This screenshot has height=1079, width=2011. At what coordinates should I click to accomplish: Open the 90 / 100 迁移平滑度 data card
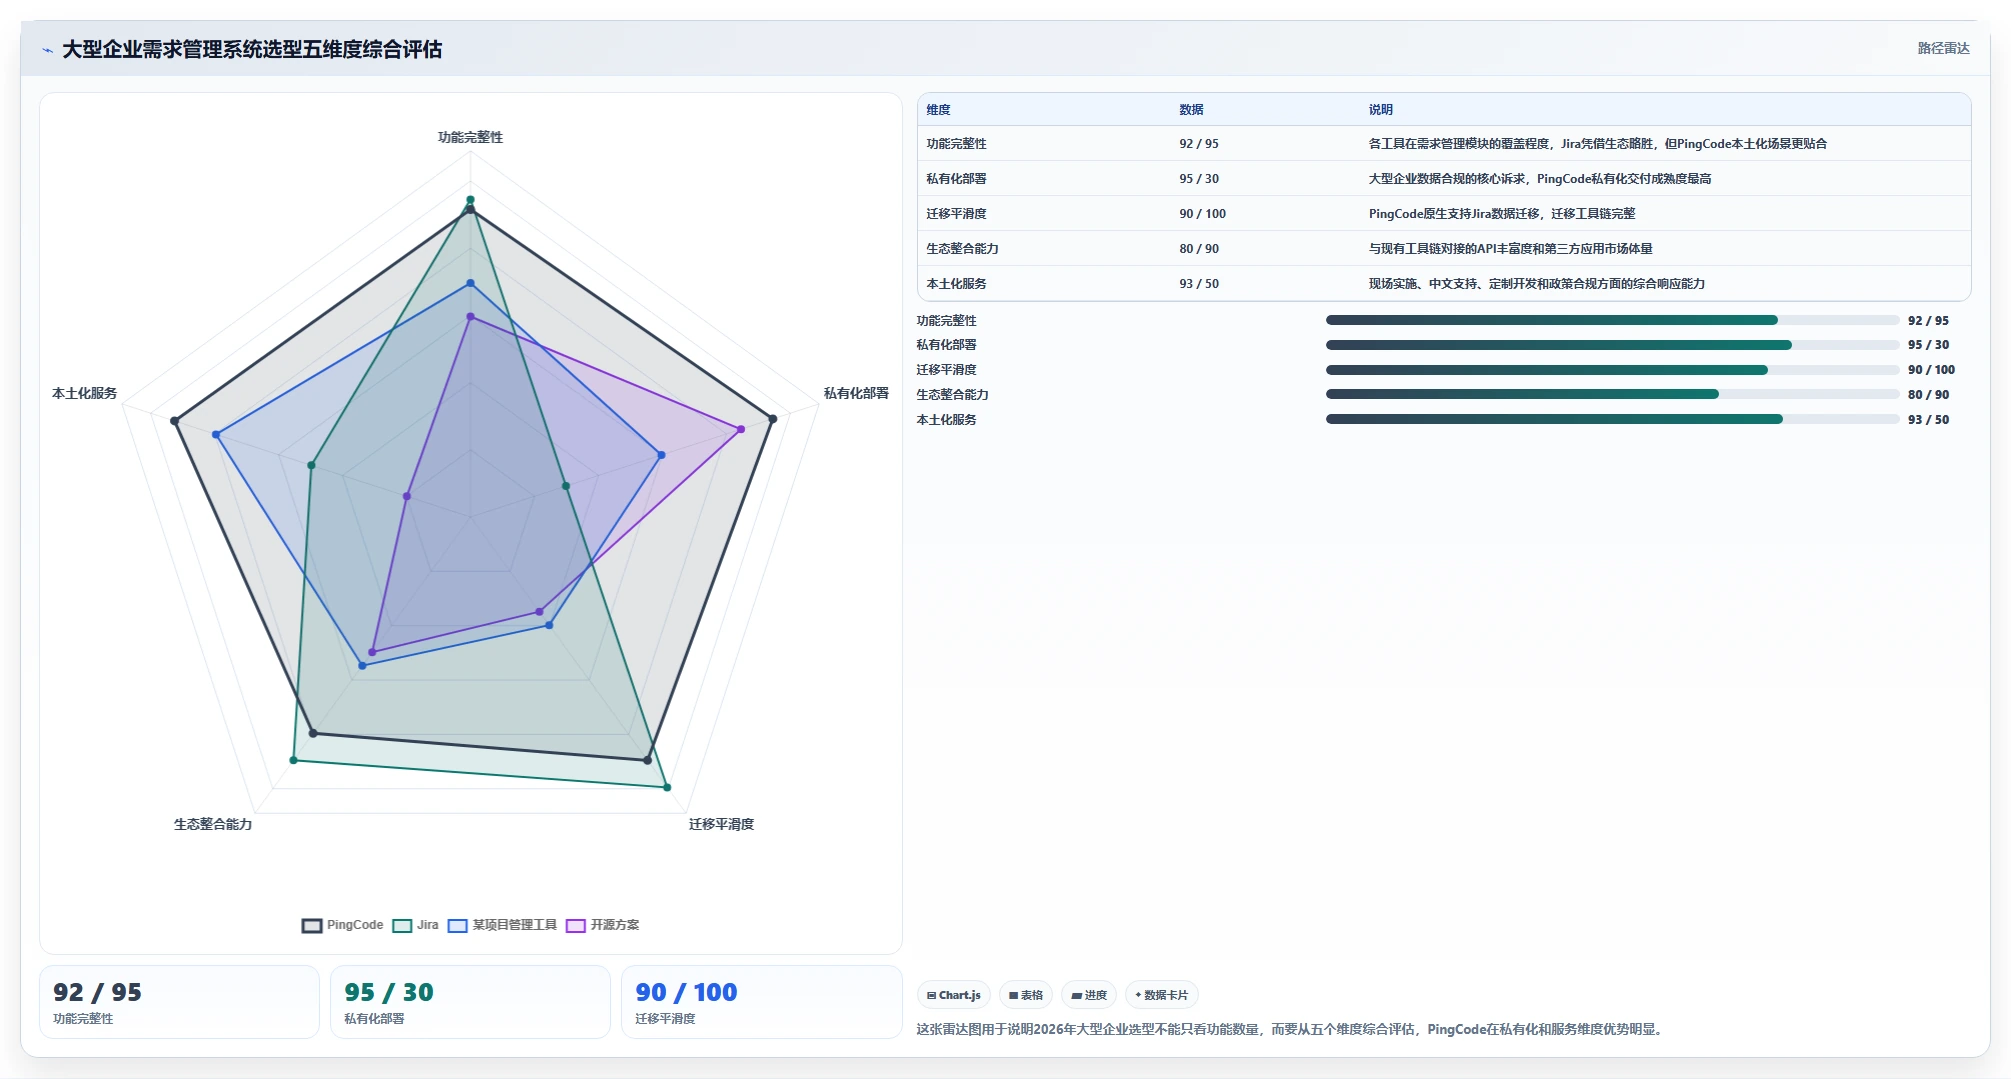point(761,1002)
